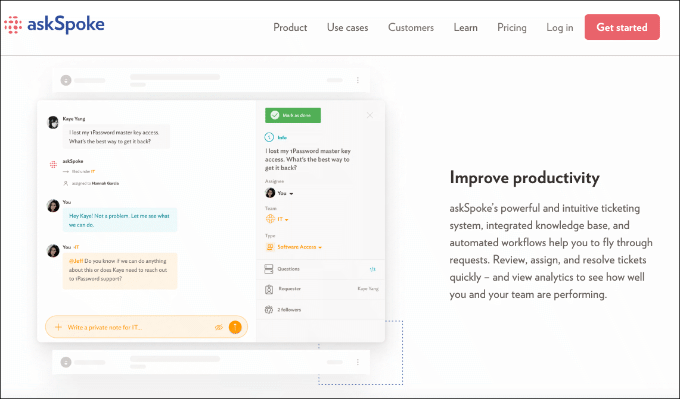The height and width of the screenshot is (399, 680).
Task: Click the person icon beside assigned to Hannah
Action: pos(66,183)
